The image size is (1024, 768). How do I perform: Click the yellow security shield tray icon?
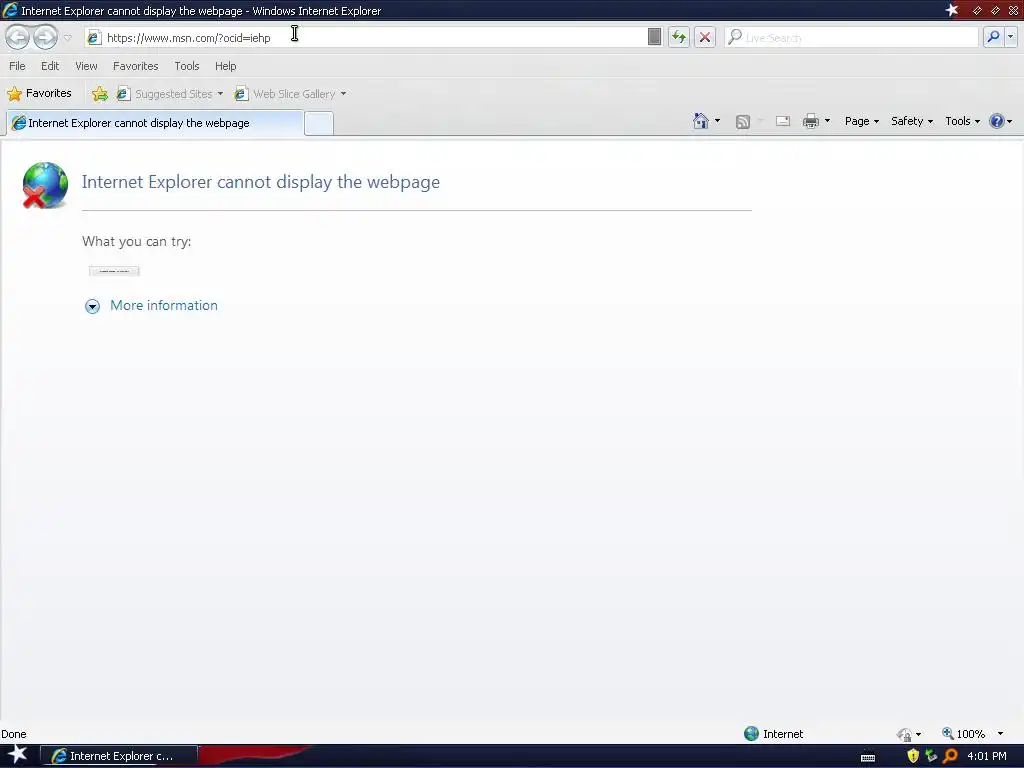(x=913, y=756)
